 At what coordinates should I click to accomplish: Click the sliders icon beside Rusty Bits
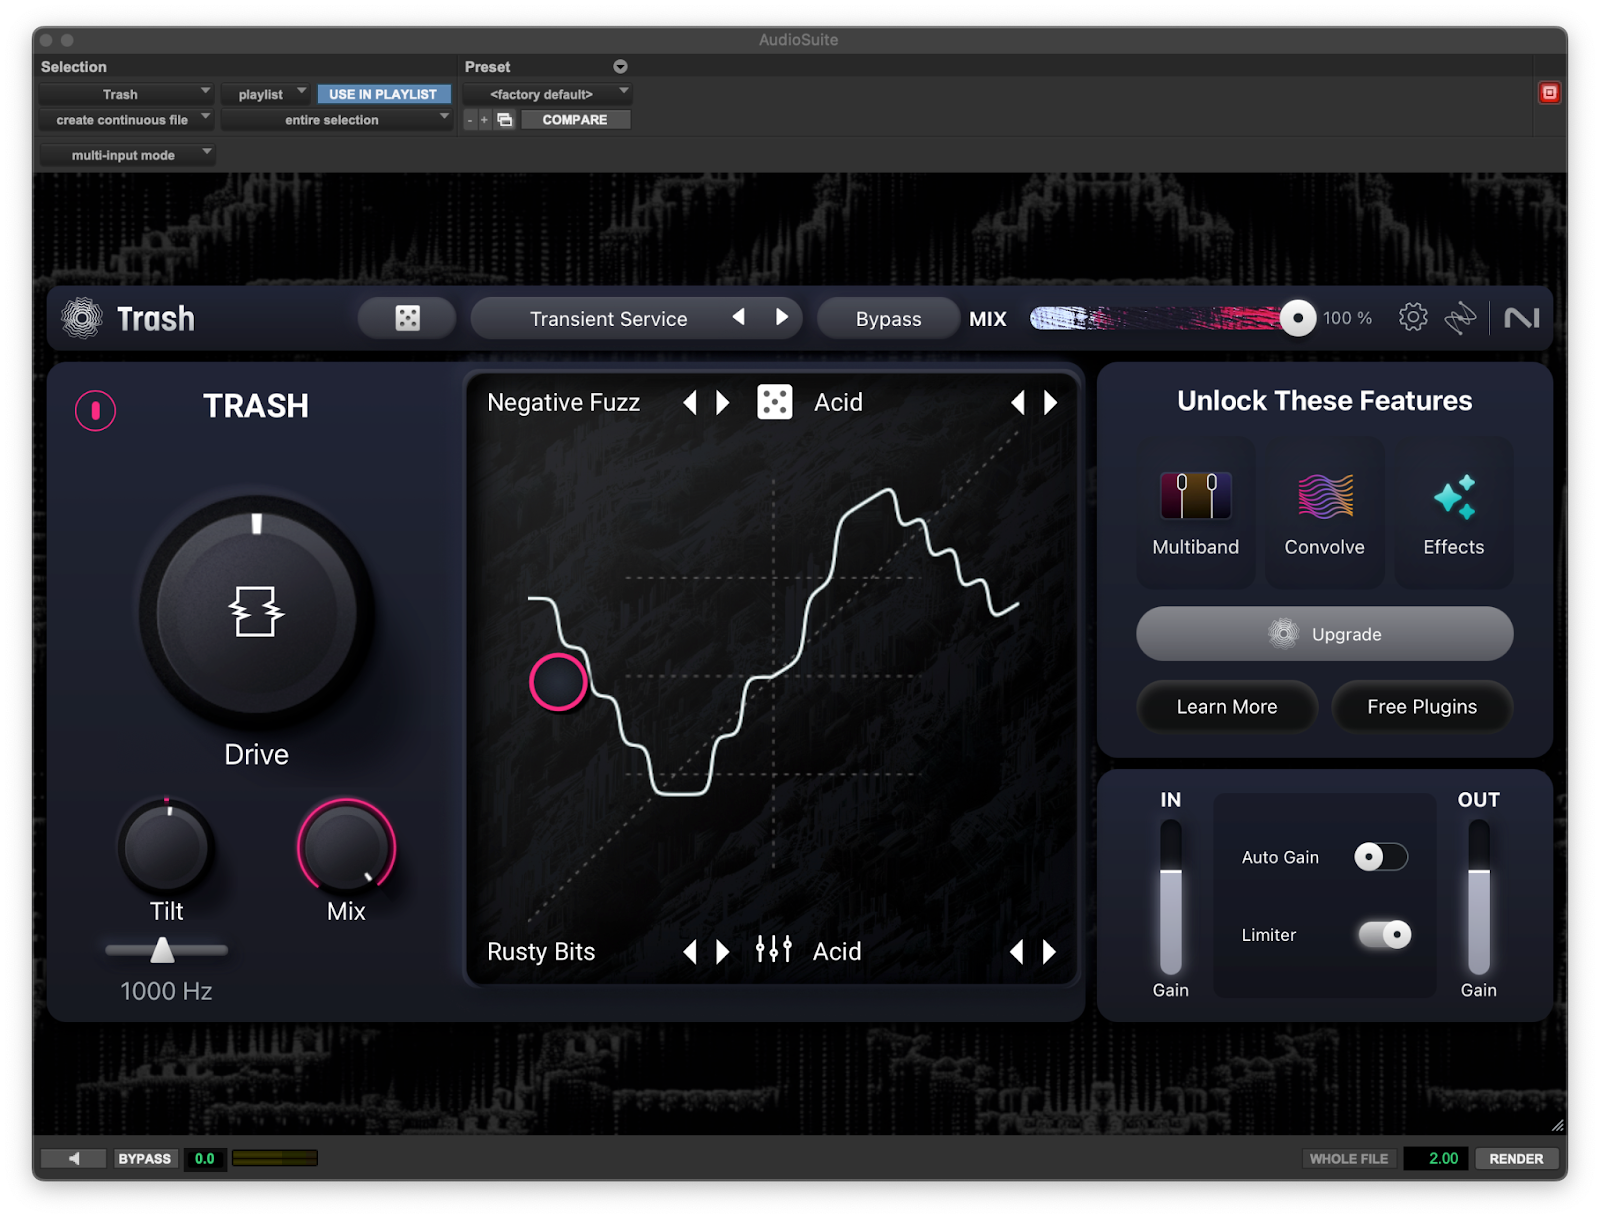click(x=773, y=950)
